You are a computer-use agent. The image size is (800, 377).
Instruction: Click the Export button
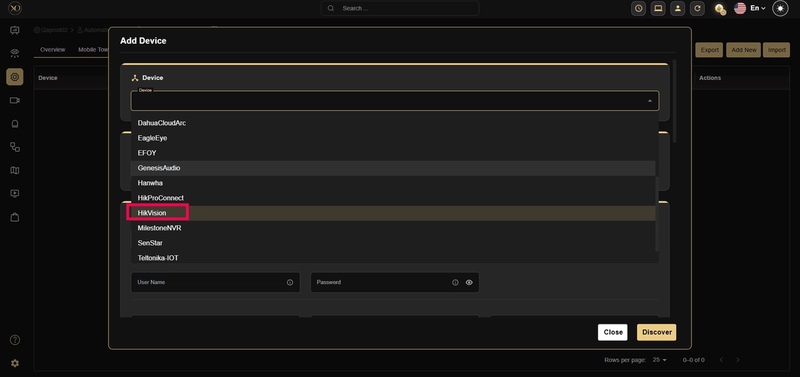coord(709,50)
